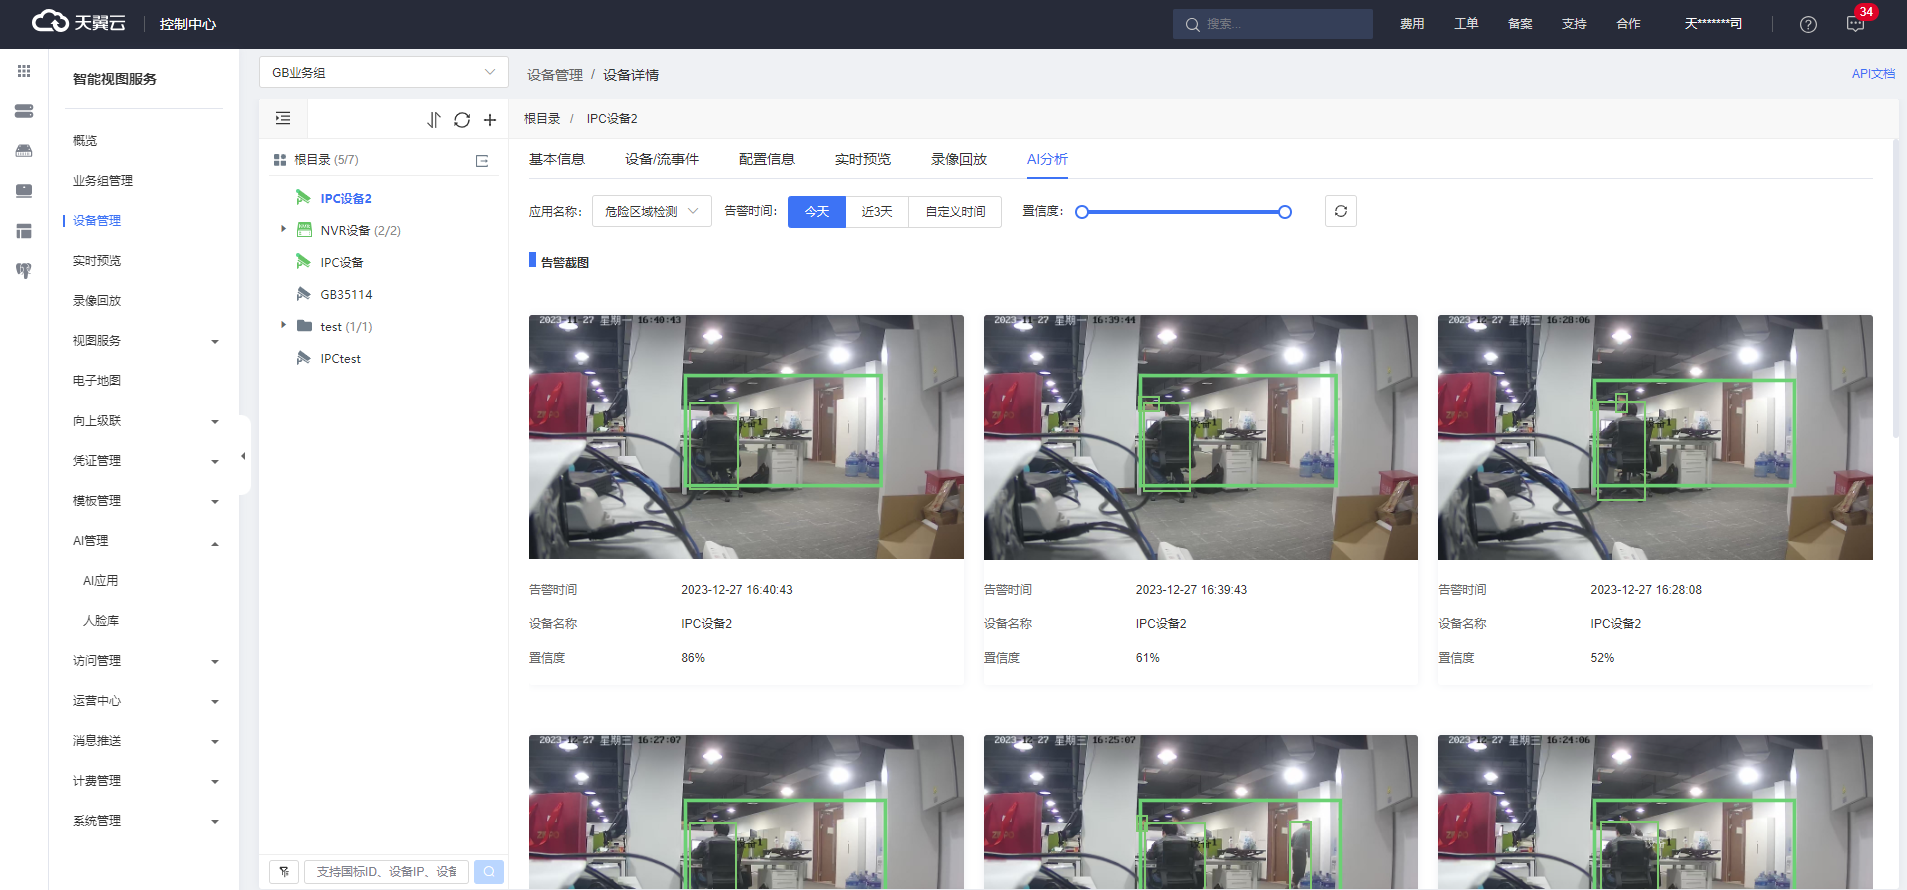Open 工单 in the top navigation
The height and width of the screenshot is (890, 1907).
(1466, 24)
